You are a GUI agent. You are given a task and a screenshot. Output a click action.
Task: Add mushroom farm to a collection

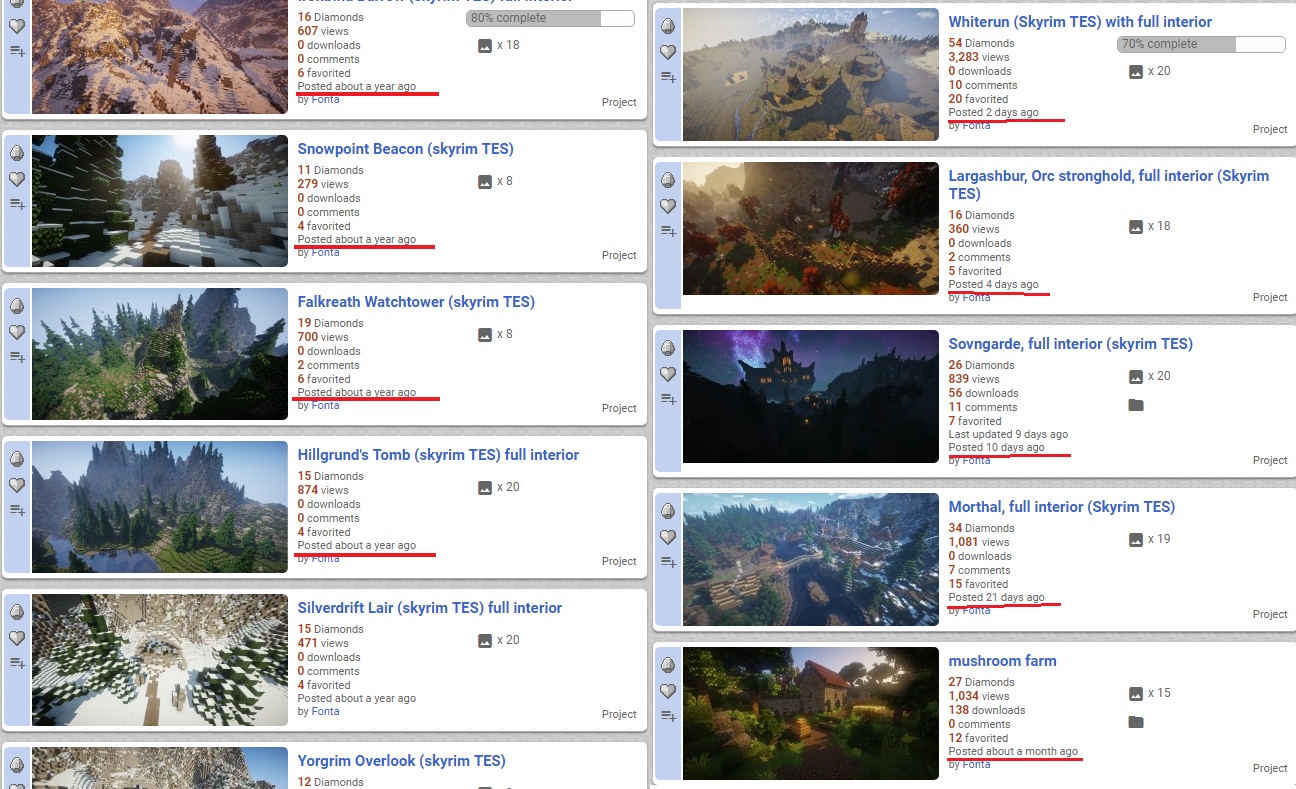point(668,716)
